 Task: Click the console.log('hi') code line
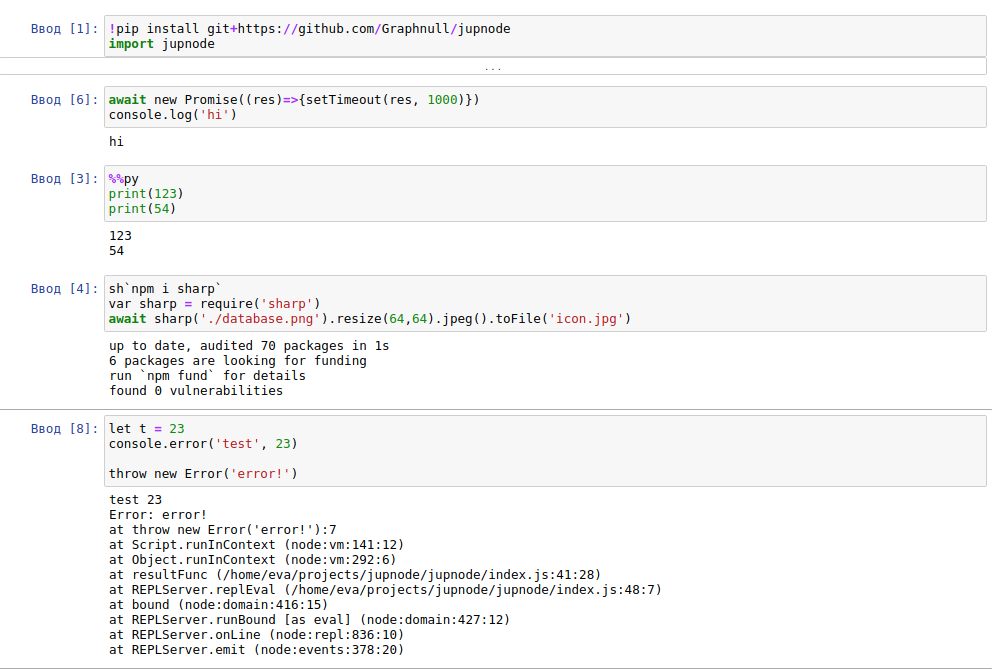point(173,115)
